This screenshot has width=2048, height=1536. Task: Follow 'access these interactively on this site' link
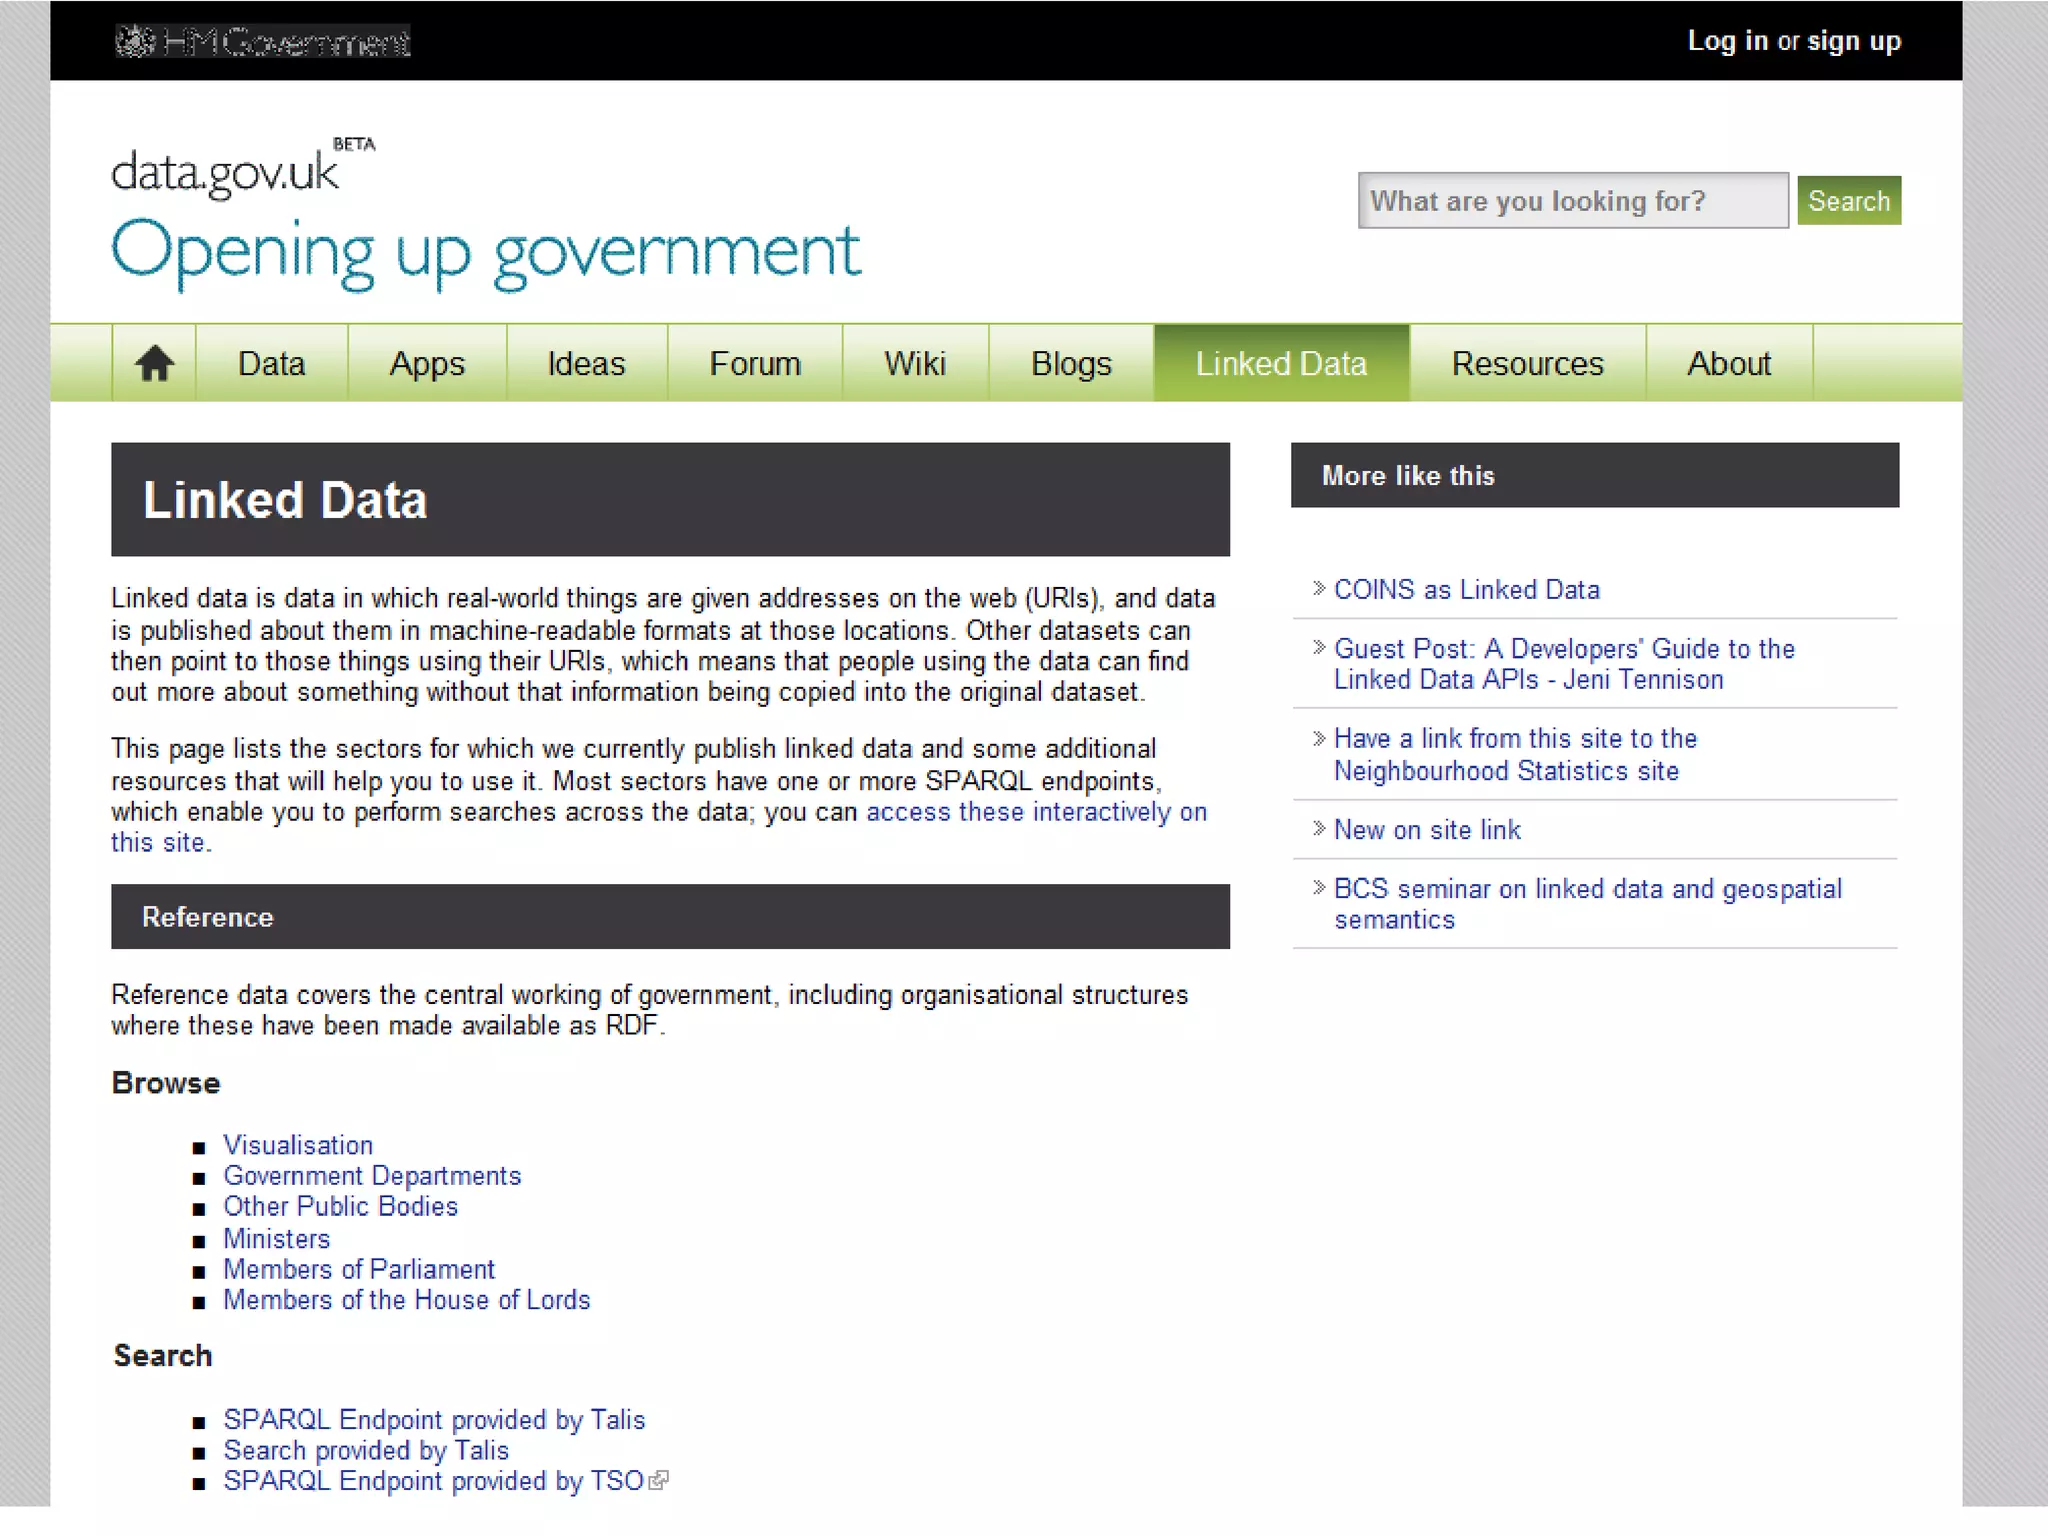(1036, 812)
